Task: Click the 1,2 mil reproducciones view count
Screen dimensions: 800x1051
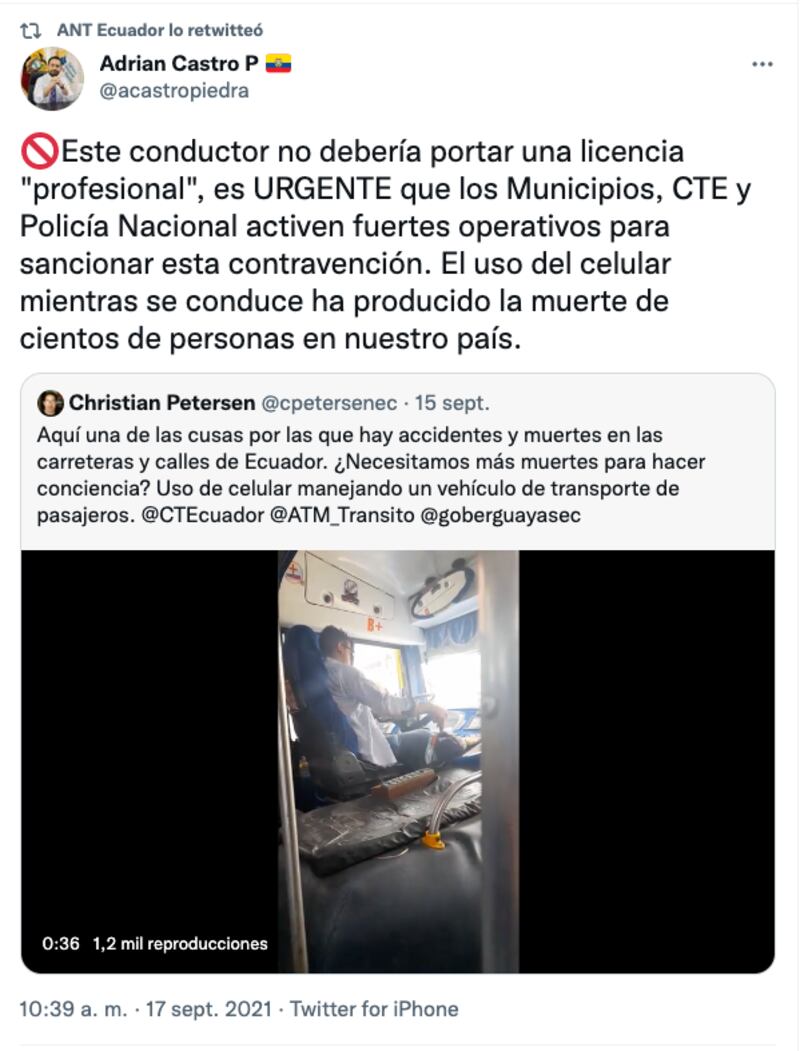Action: pos(180,944)
